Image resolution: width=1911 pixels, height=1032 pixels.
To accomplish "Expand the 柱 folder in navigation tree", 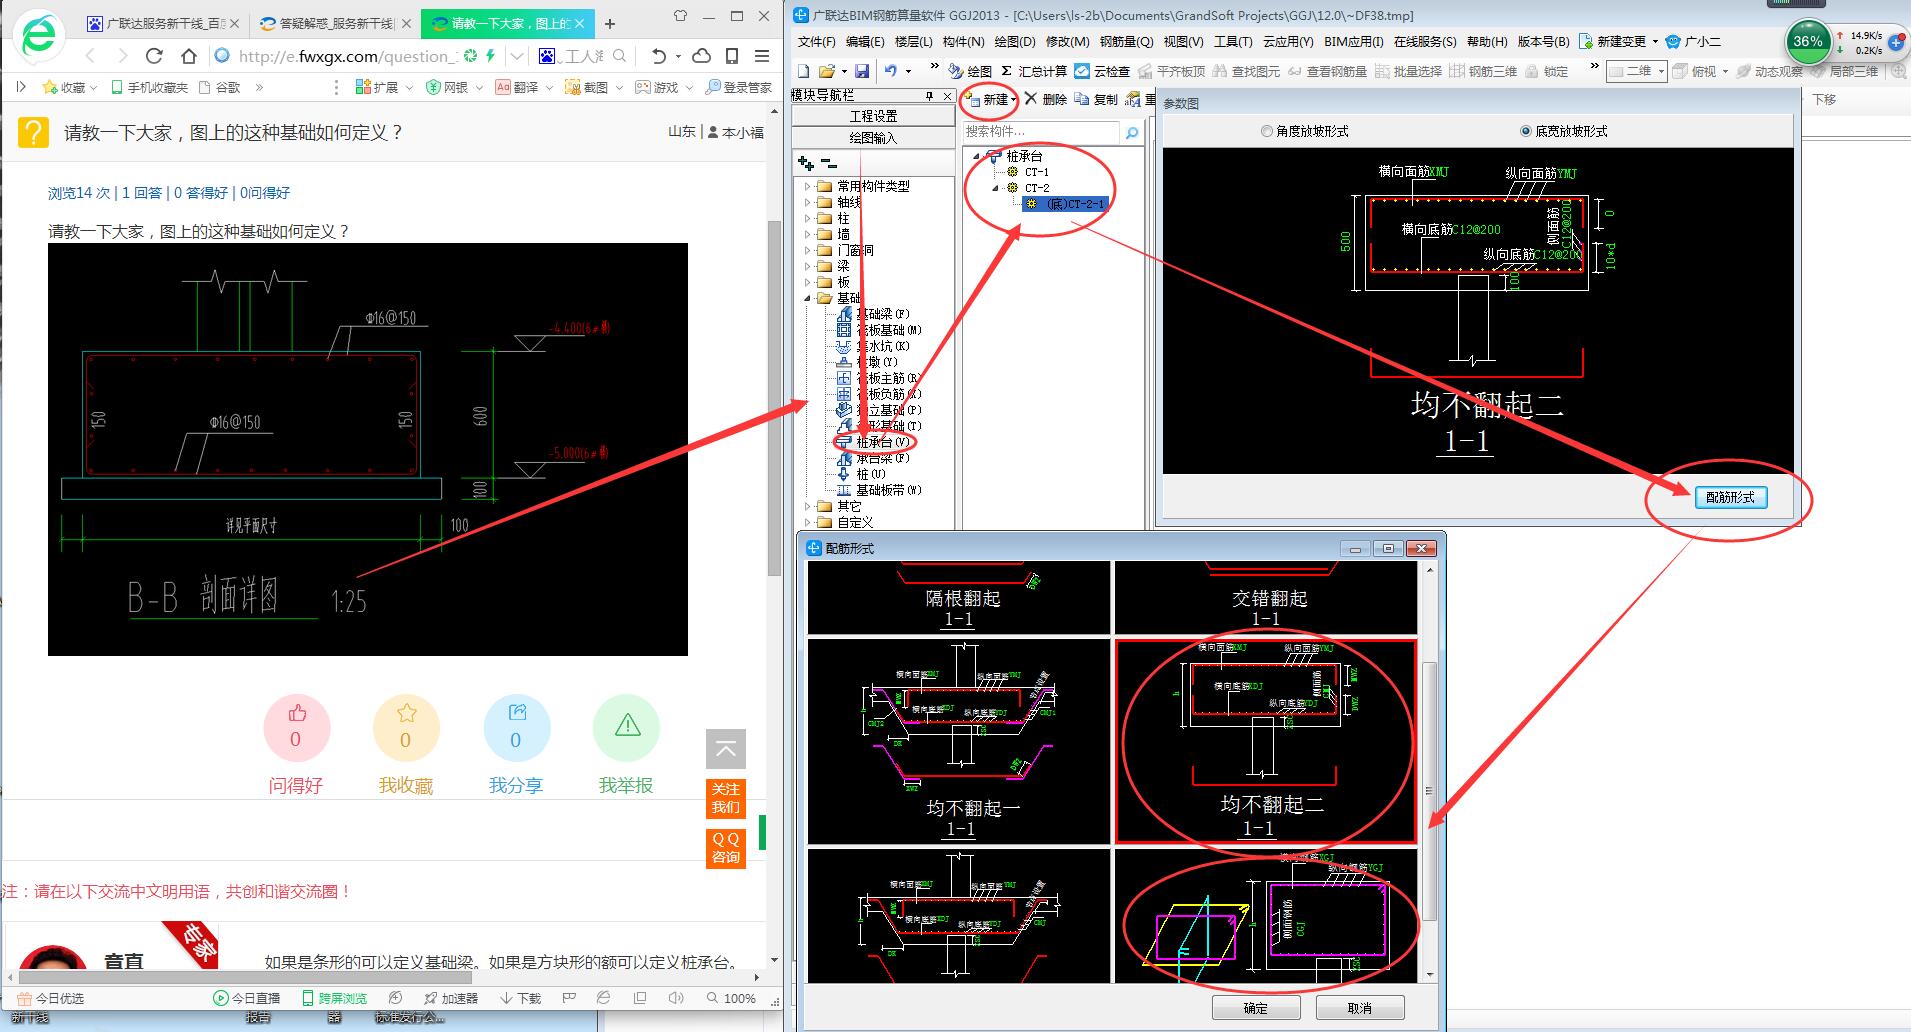I will point(808,218).
